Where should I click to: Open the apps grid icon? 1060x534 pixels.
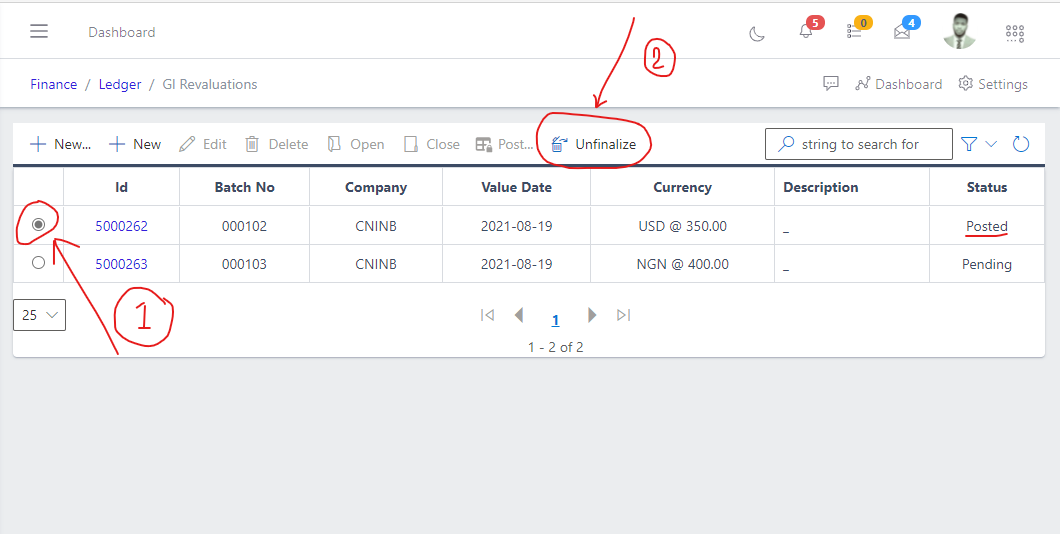(x=1015, y=33)
